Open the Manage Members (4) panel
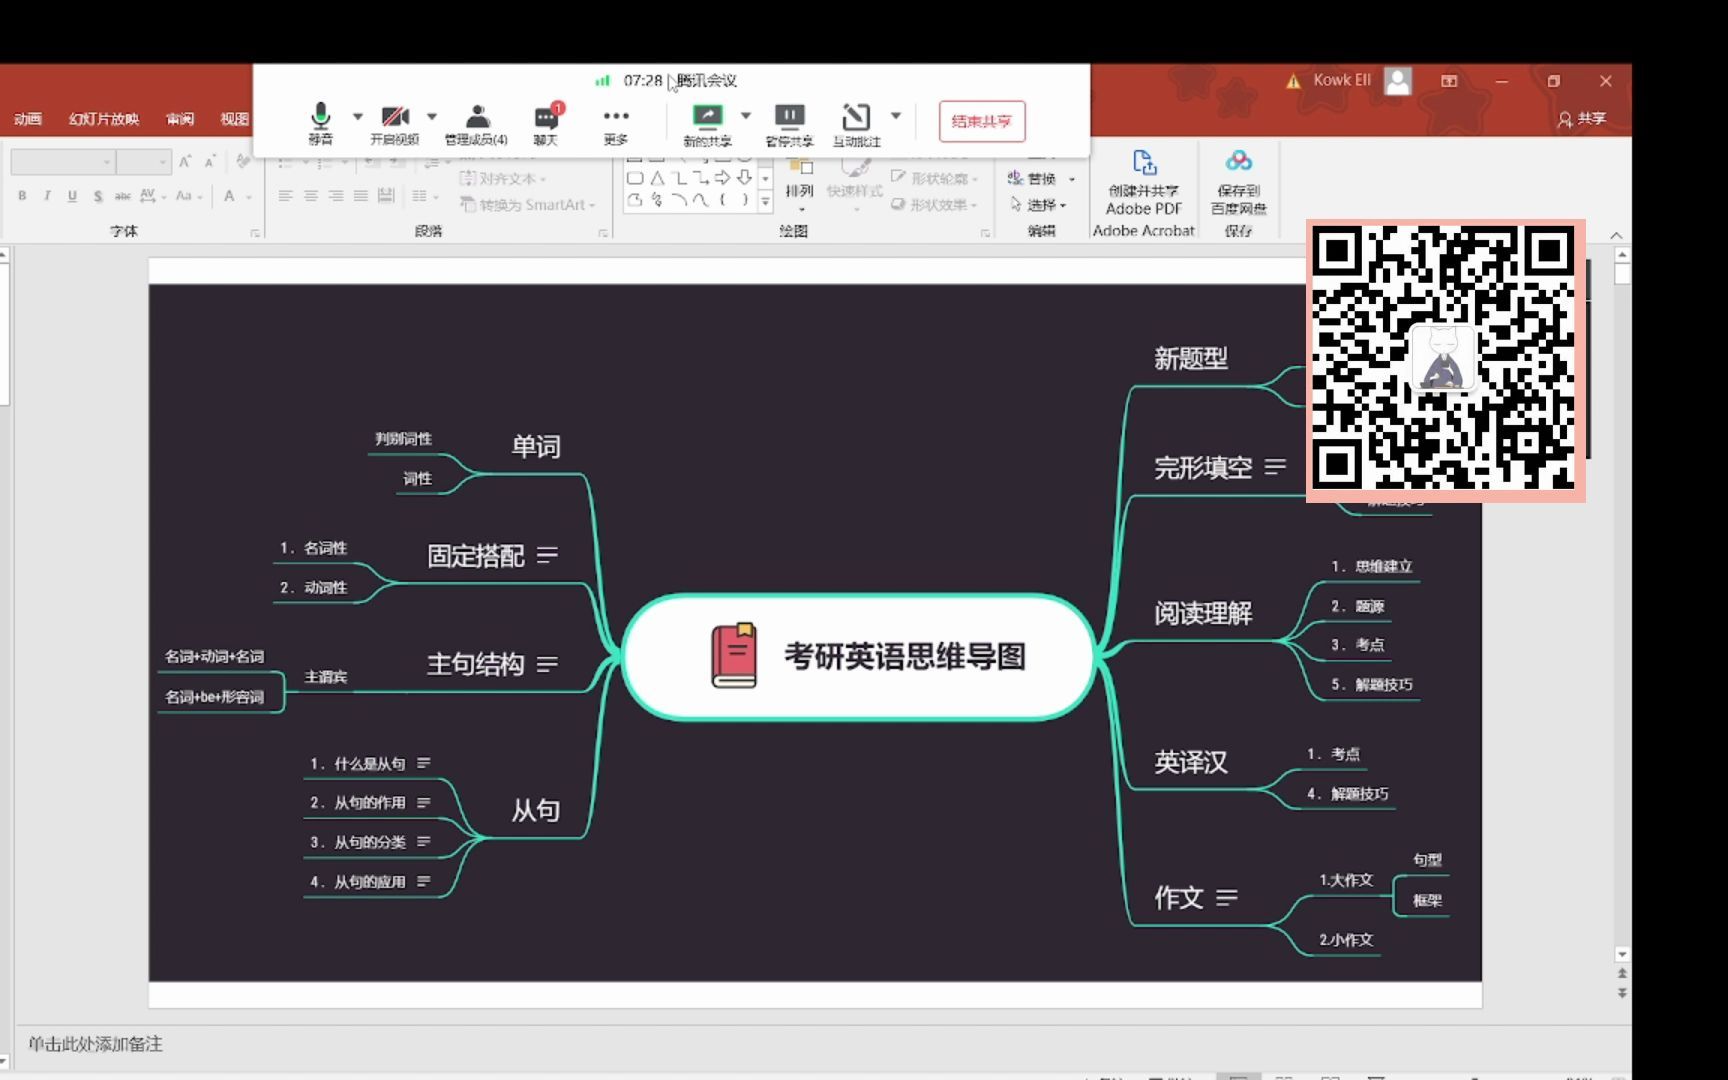This screenshot has width=1728, height=1080. [x=476, y=124]
